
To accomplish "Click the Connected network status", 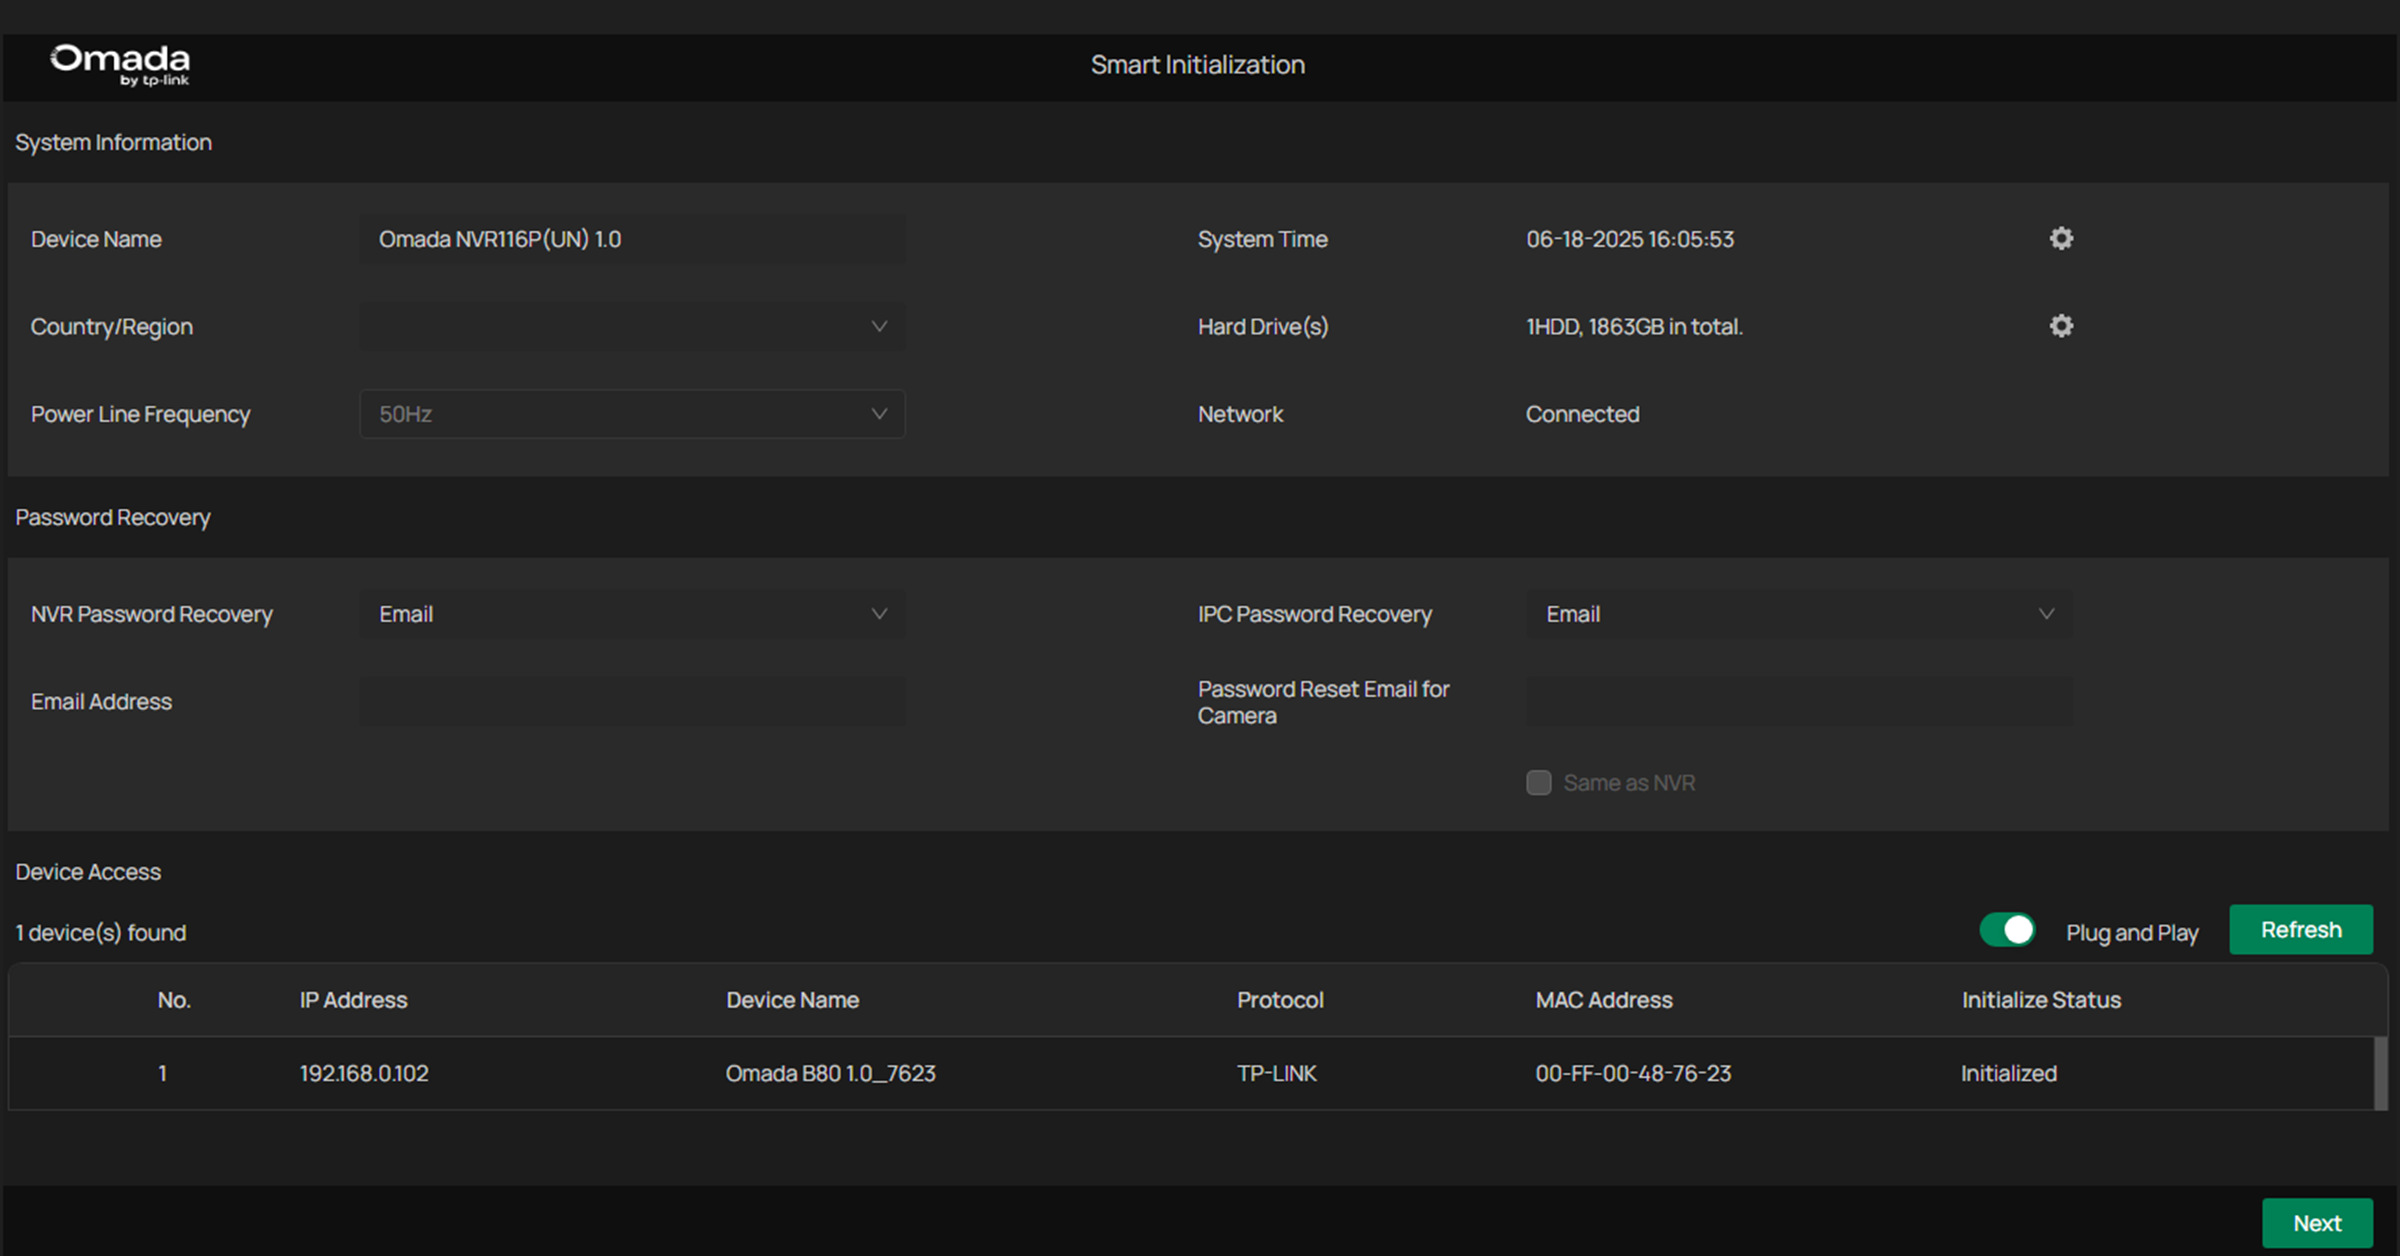I will [1582, 414].
